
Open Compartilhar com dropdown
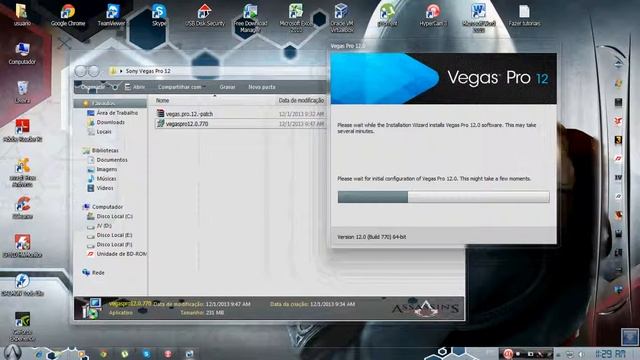[181, 87]
